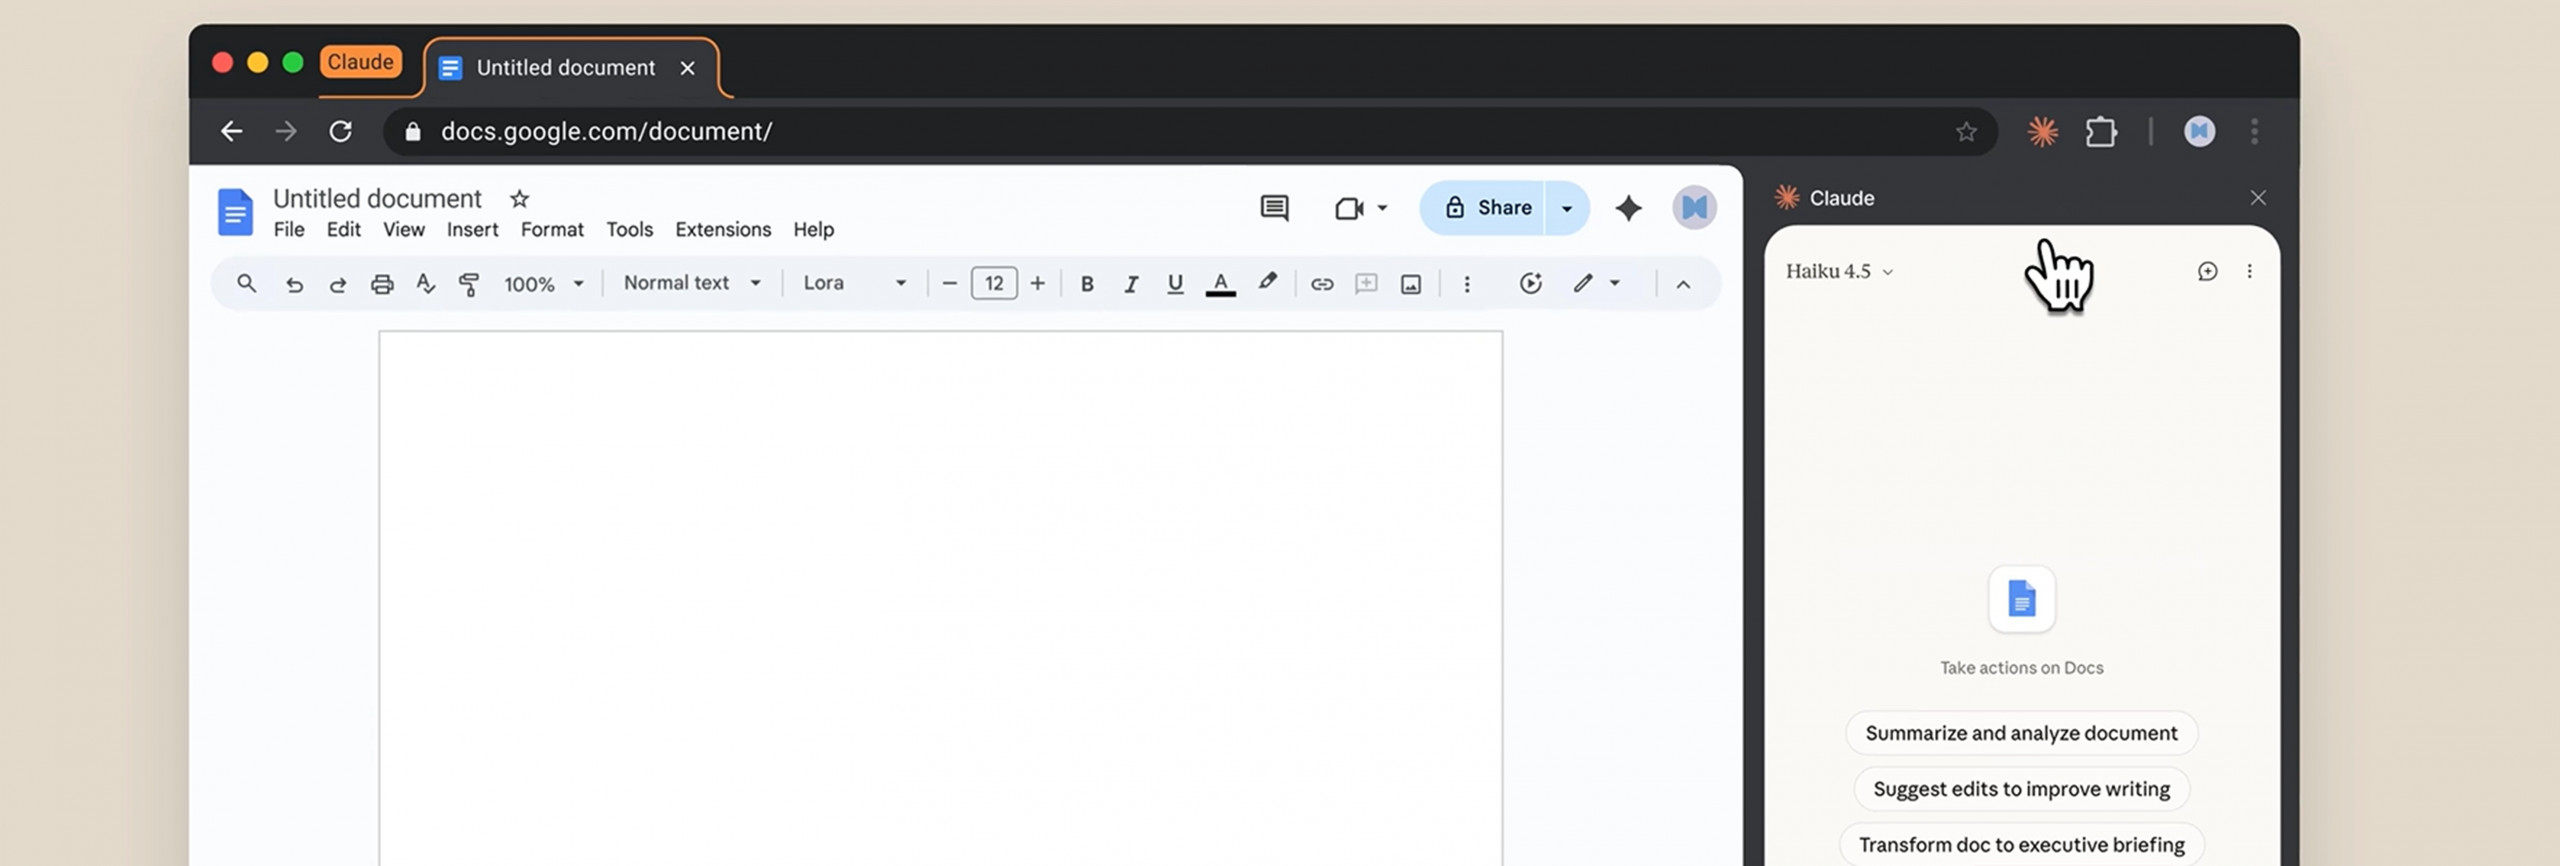Click the undo arrow icon
This screenshot has height=866, width=2560.
tap(294, 284)
